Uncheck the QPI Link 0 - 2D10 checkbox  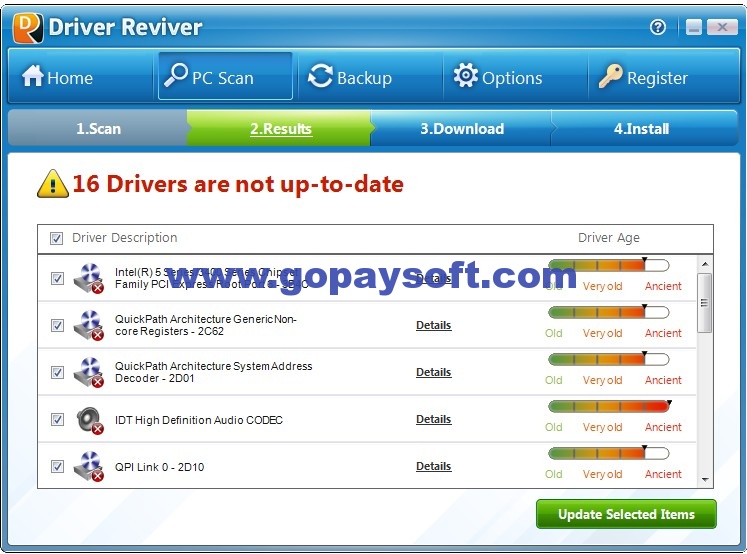(57, 466)
